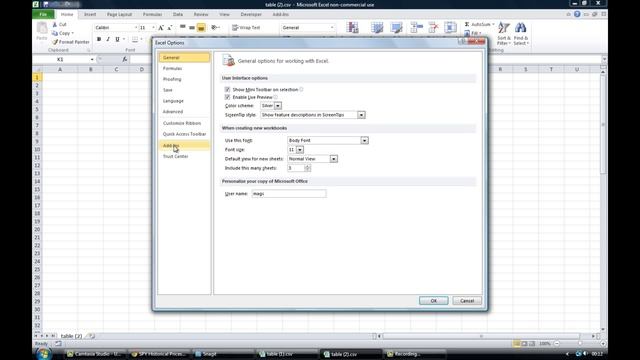This screenshot has height=360, width=640.
Task: Click the Excel Help question icon
Action: [577, 14]
